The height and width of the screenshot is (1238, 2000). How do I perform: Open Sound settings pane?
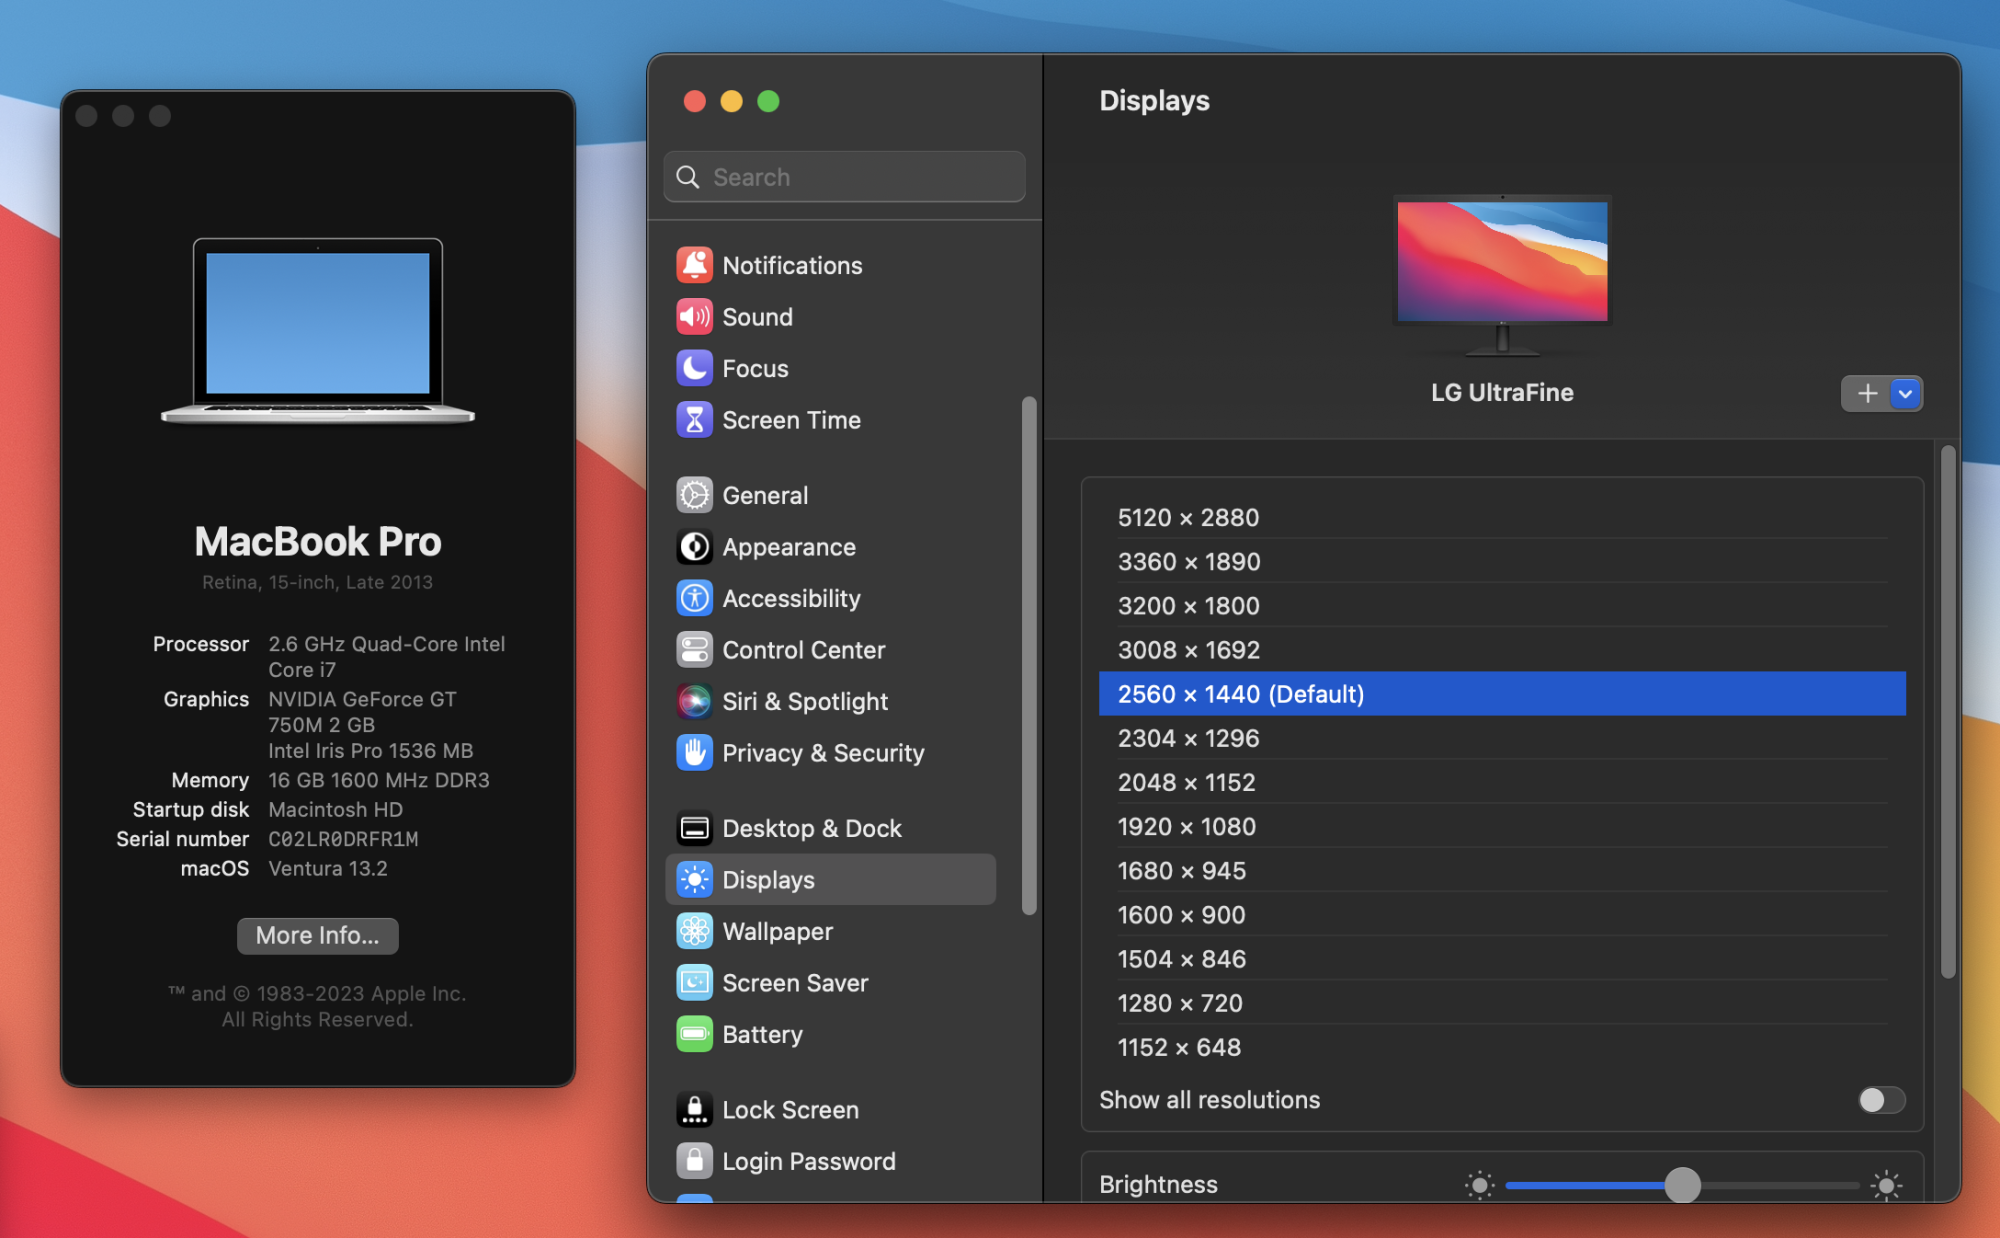pyautogui.click(x=757, y=317)
